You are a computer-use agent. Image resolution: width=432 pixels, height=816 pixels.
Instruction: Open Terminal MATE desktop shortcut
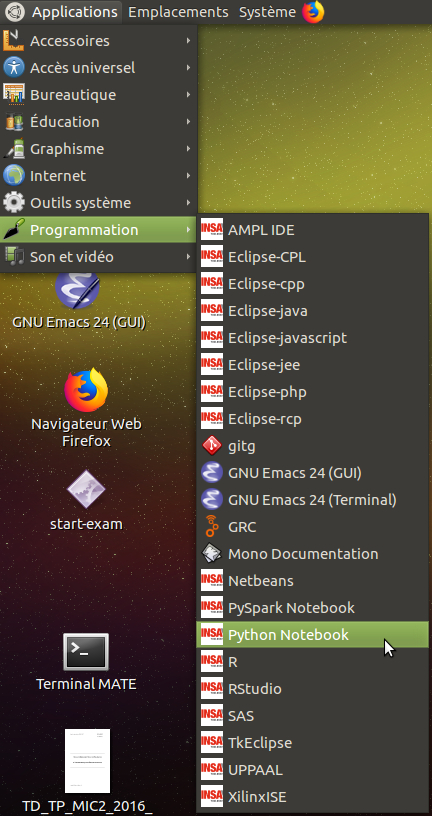point(86,661)
